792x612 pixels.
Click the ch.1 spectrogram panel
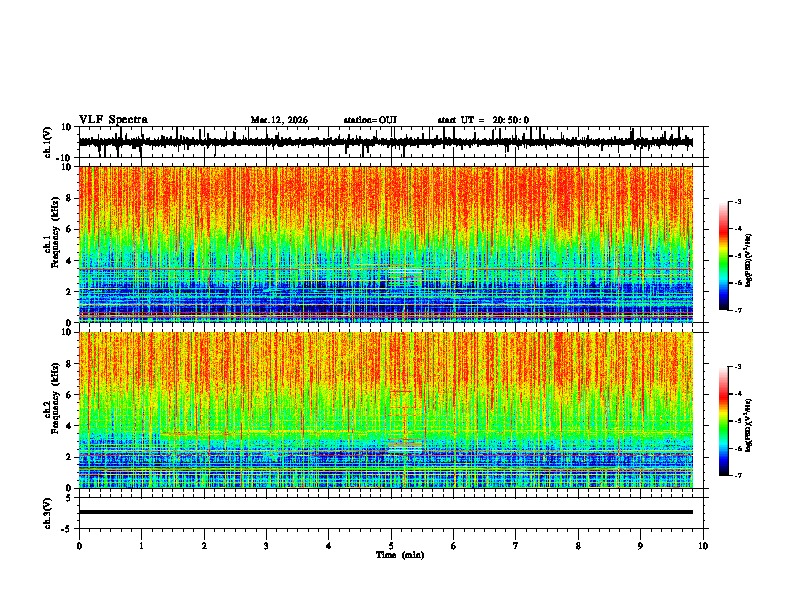[x=386, y=244]
